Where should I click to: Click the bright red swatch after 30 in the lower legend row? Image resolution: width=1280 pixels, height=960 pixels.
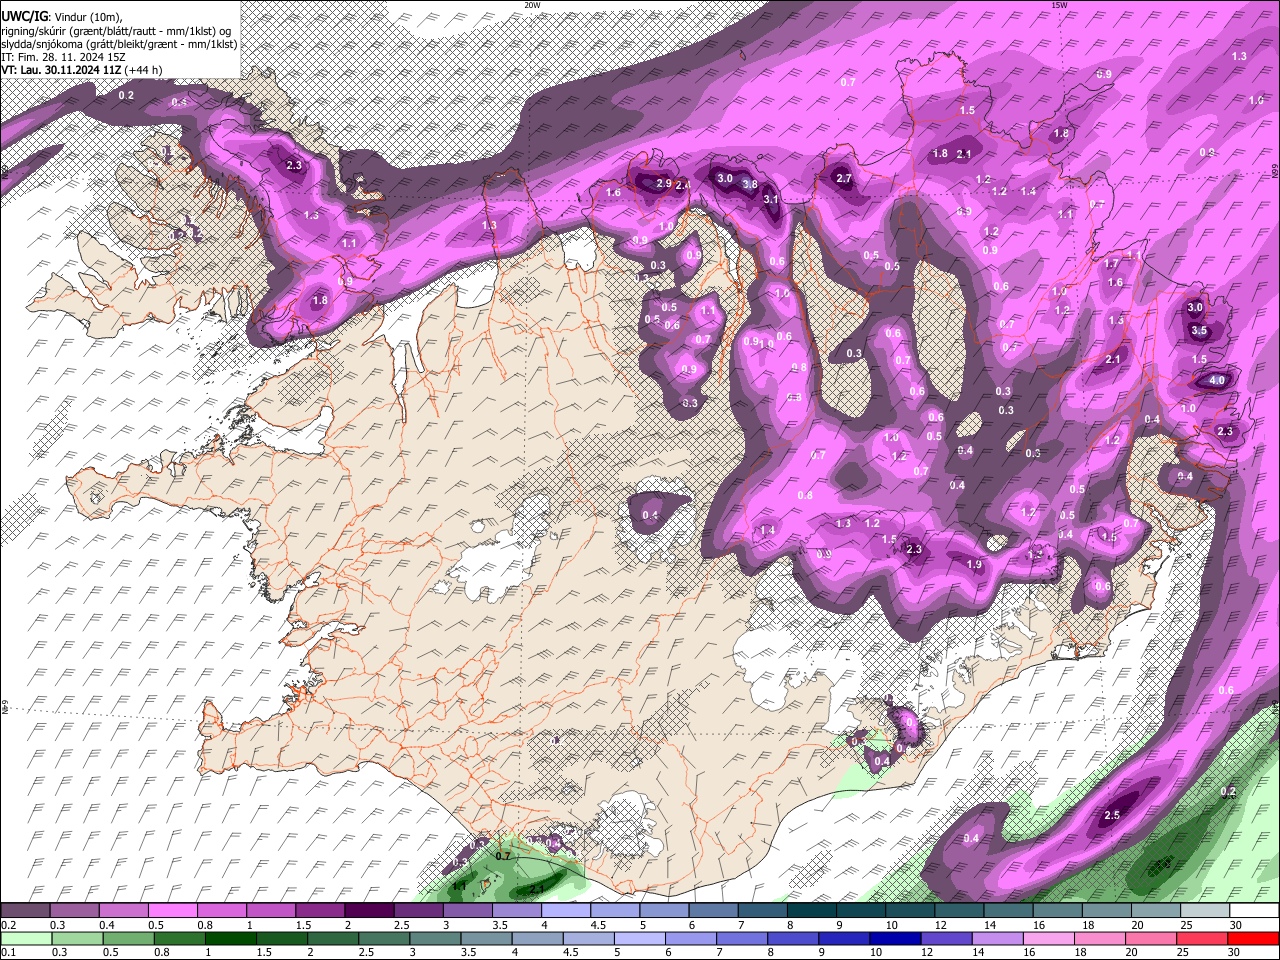click(1255, 939)
